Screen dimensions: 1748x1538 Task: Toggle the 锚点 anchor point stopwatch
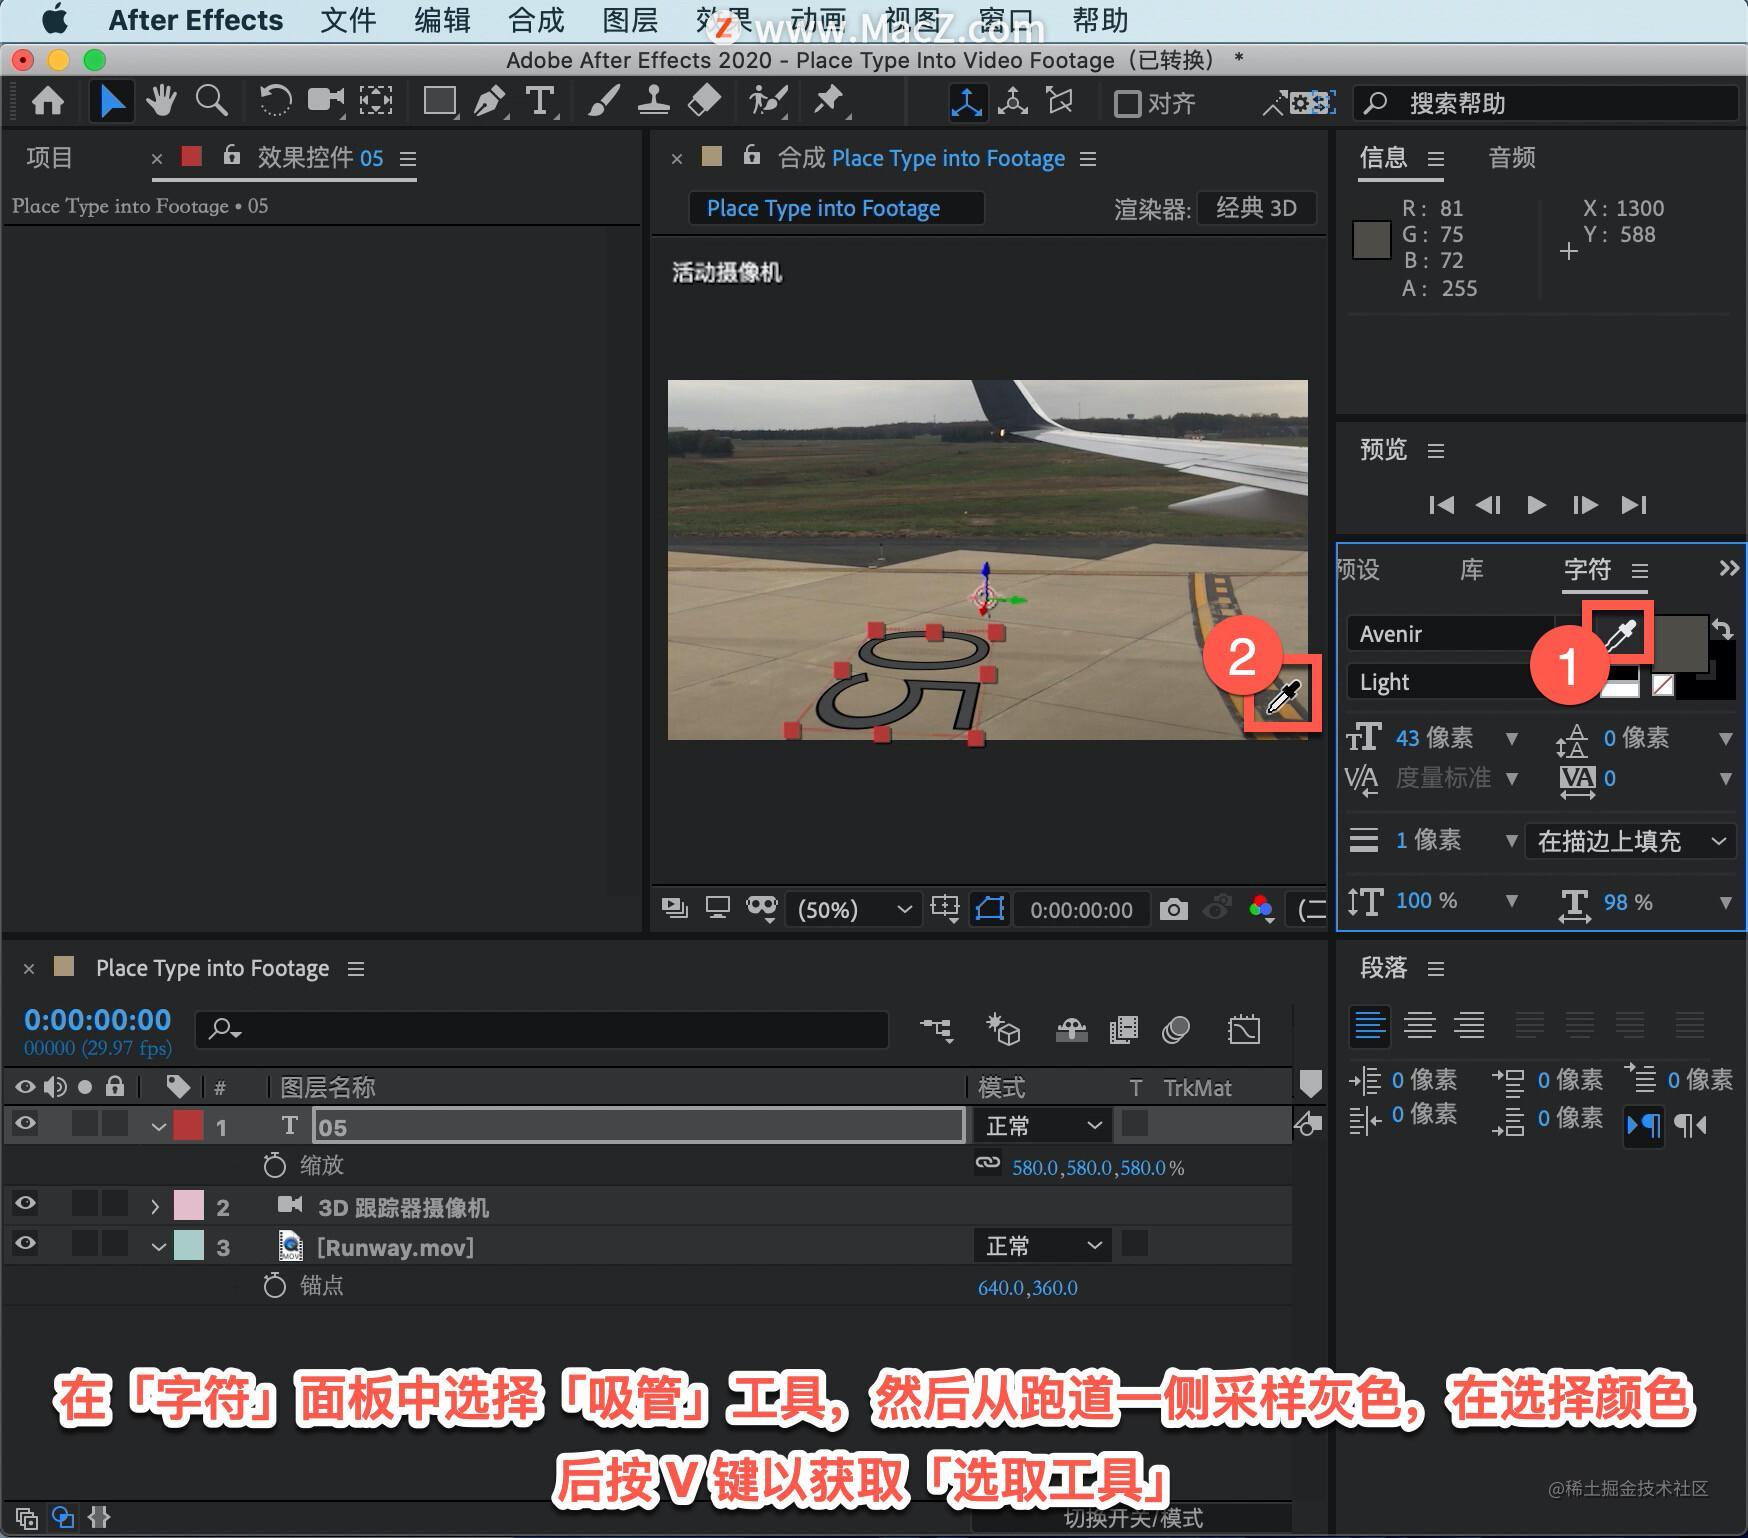[274, 1285]
